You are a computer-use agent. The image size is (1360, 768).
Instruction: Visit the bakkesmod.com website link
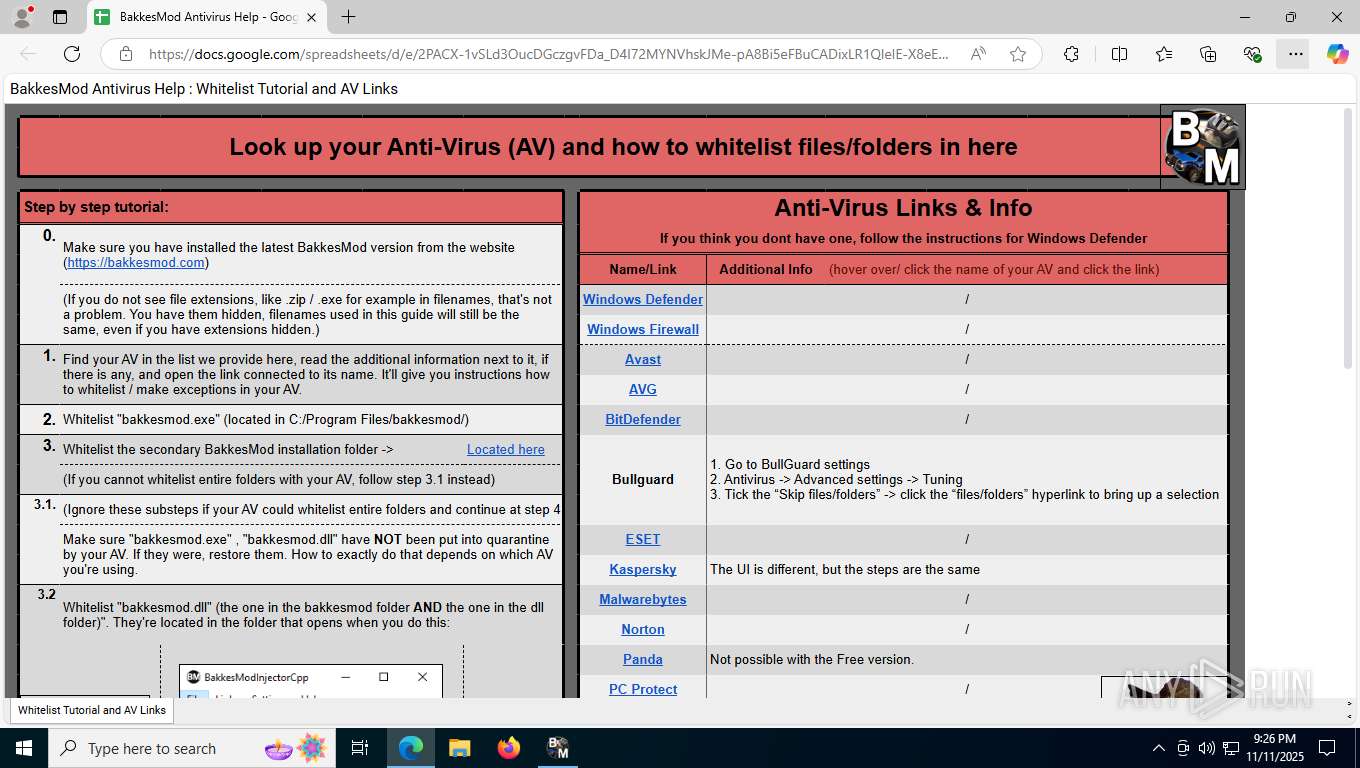(136, 262)
